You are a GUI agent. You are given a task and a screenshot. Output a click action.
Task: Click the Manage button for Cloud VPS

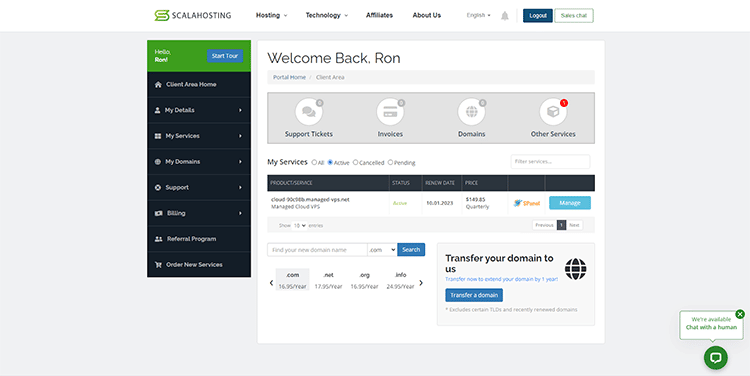(x=570, y=203)
